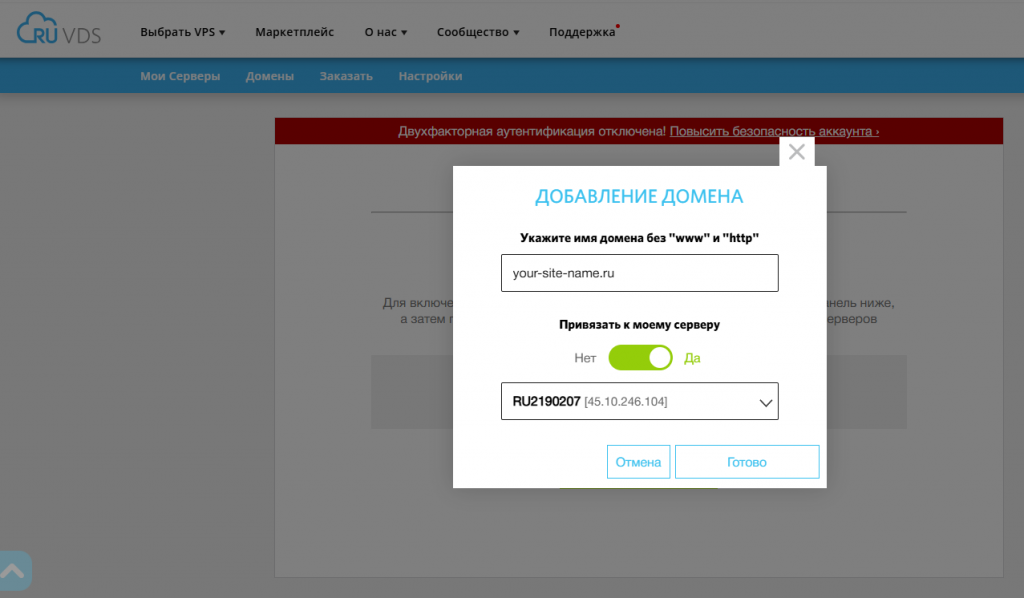Screen dimensions: 1024x598
Task: Open the Маркетплейс page
Action: coord(295,32)
